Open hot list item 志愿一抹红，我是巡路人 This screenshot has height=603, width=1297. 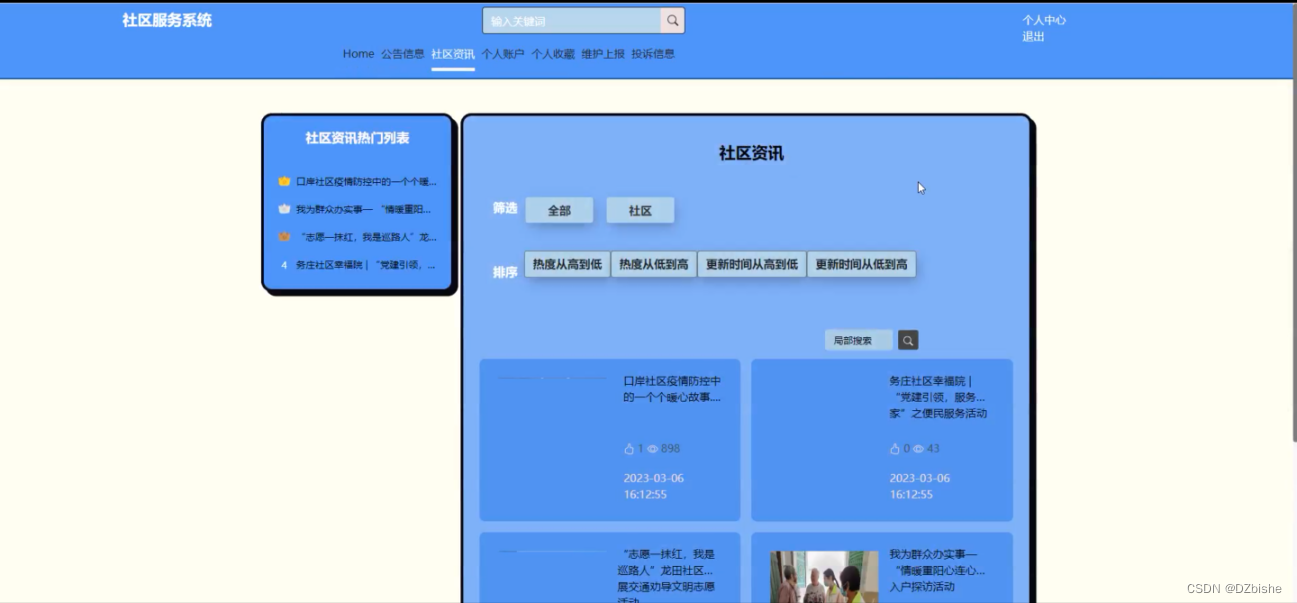[366, 237]
